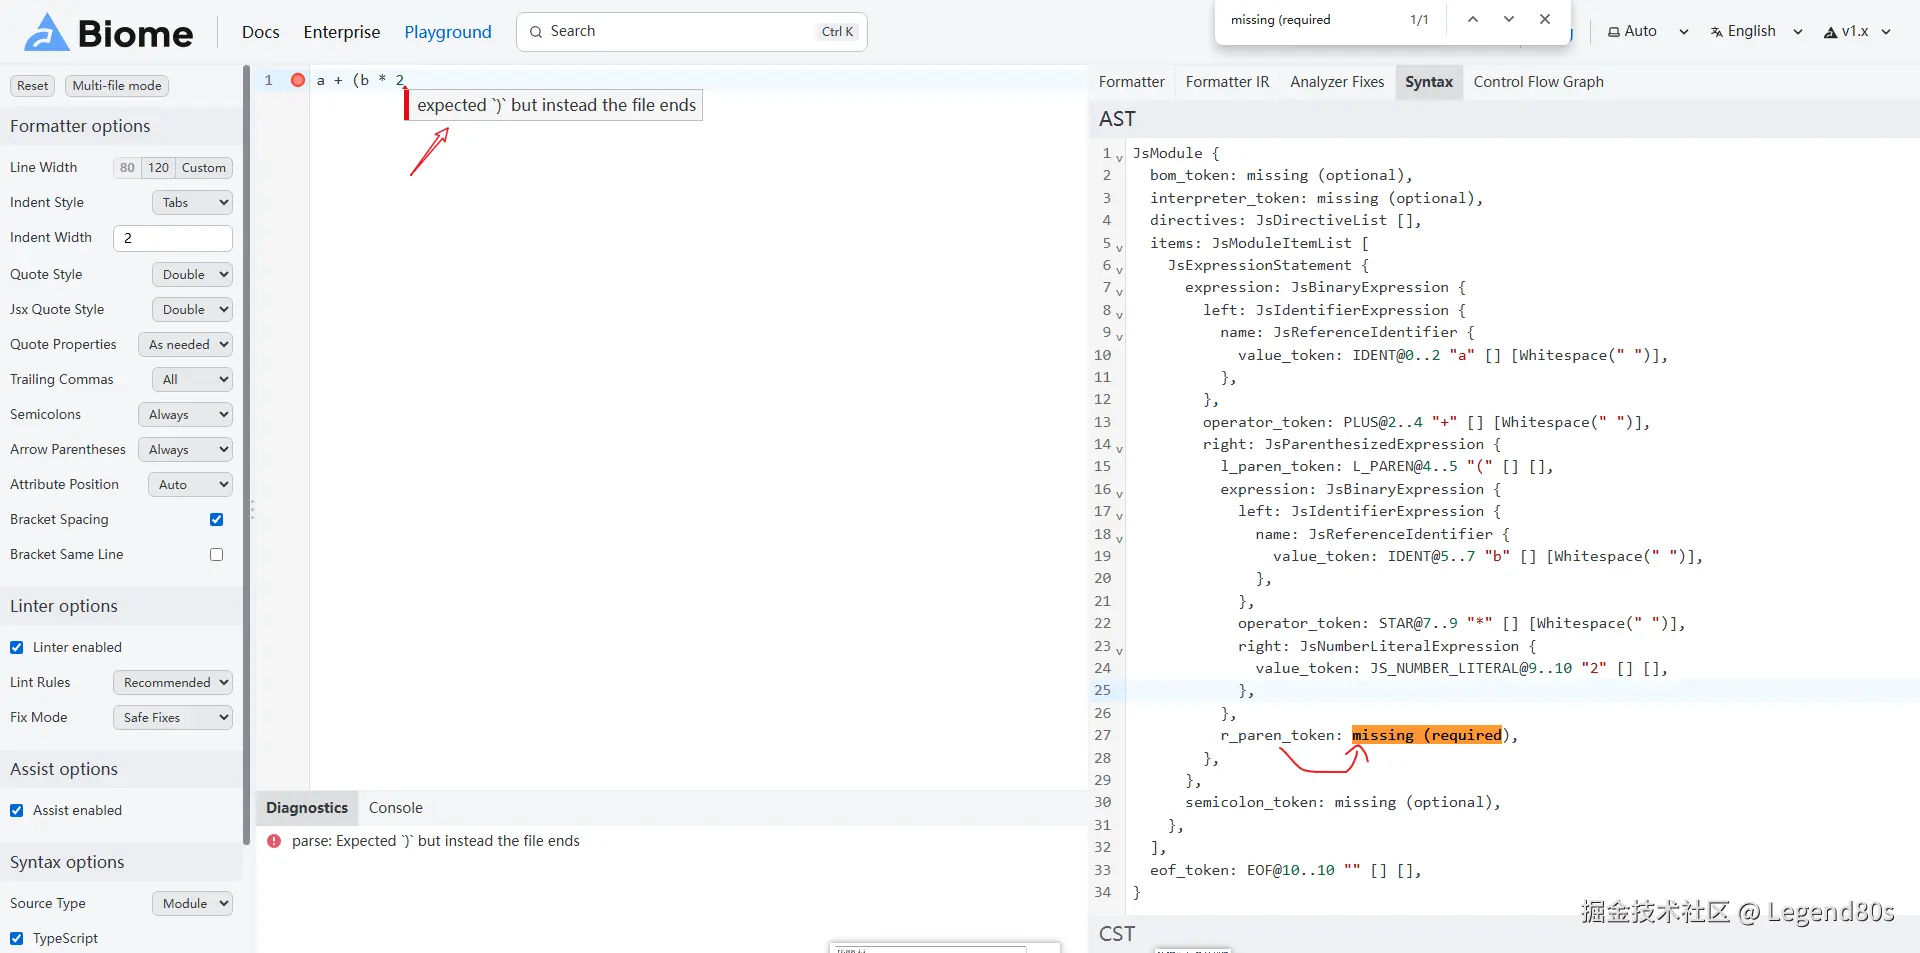Collapse JsModule node on AST line 1

click(x=1119, y=156)
